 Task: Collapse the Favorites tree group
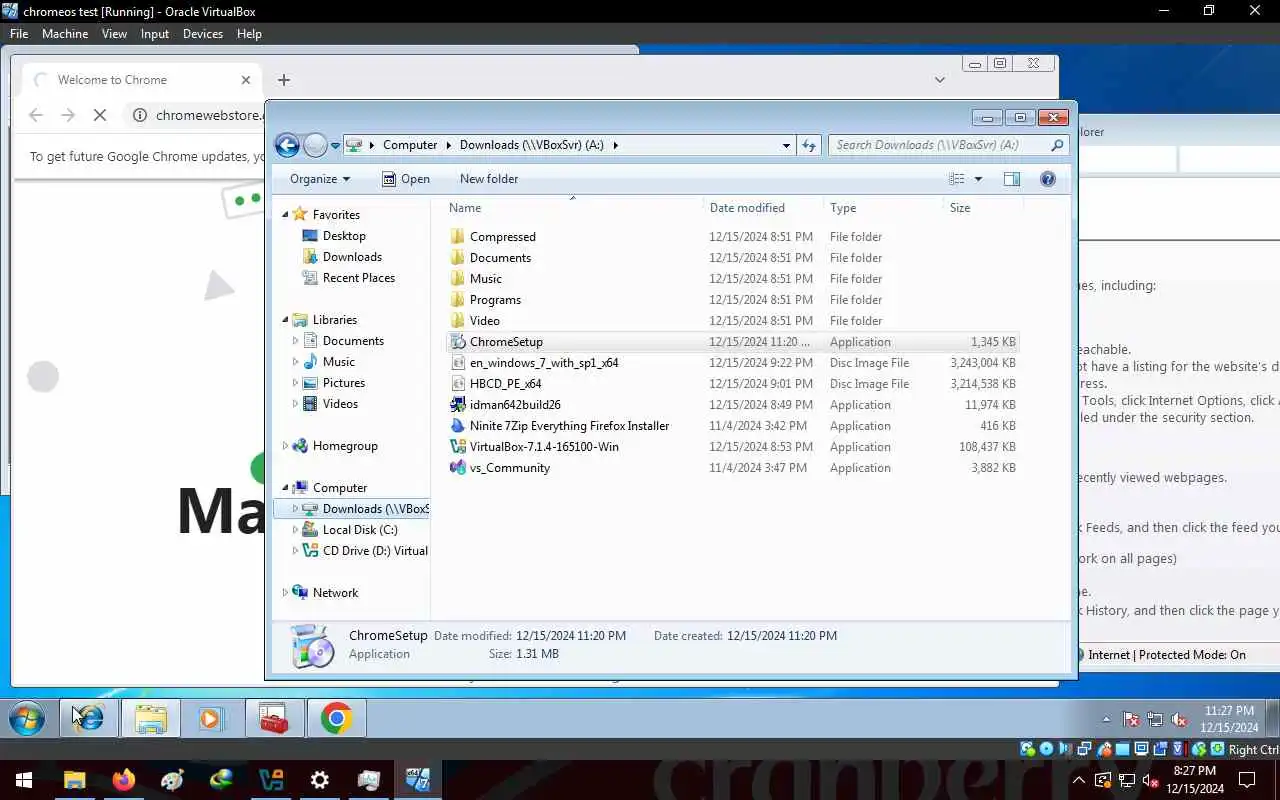[285, 215]
